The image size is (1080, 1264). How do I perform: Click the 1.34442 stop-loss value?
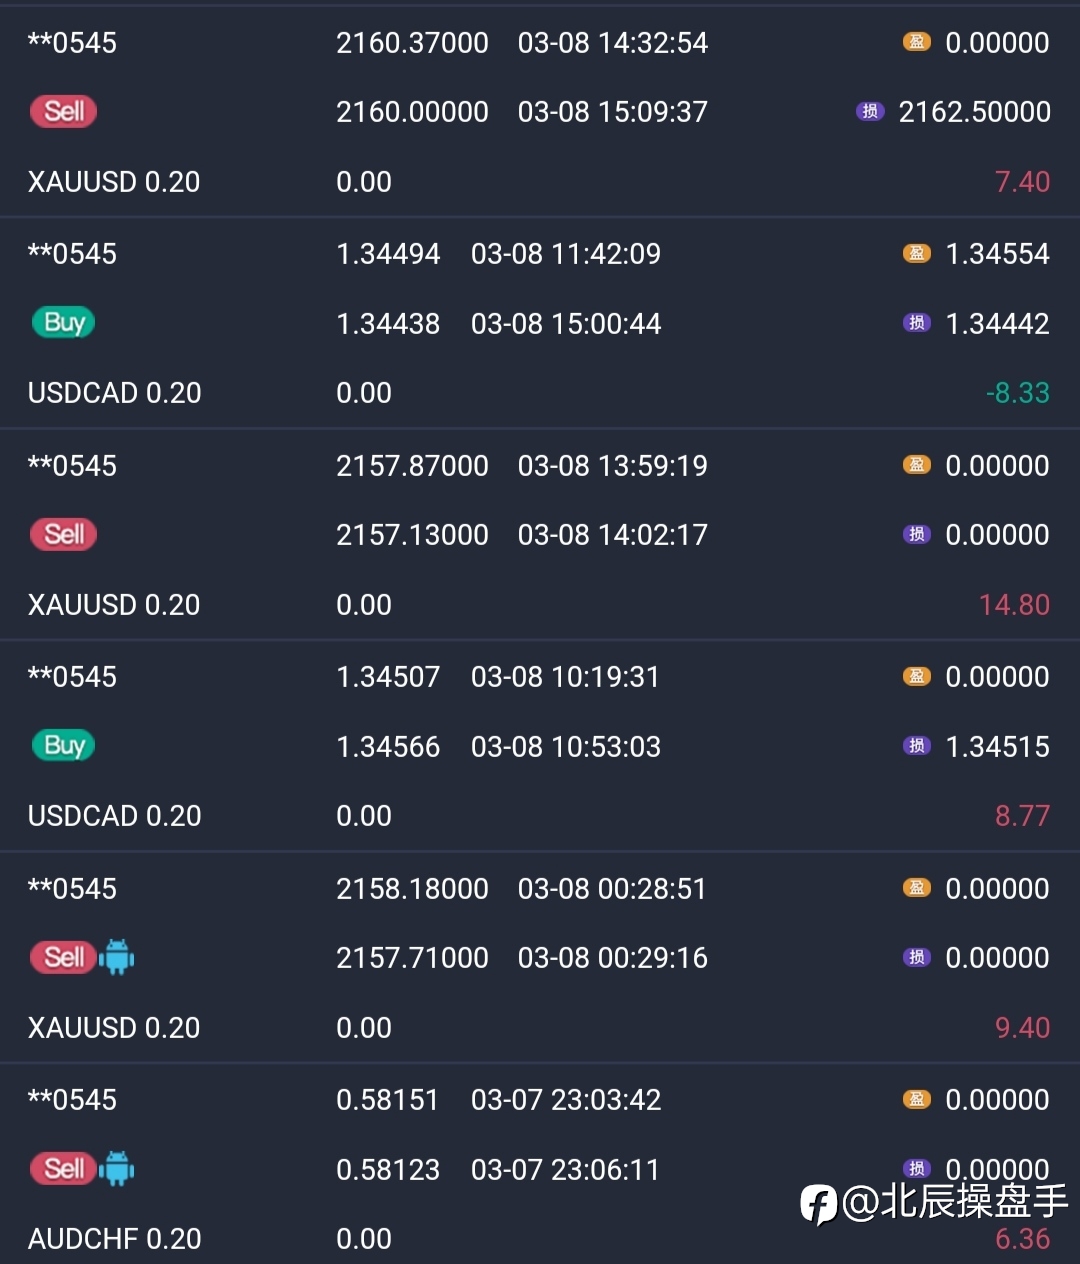pos(997,324)
